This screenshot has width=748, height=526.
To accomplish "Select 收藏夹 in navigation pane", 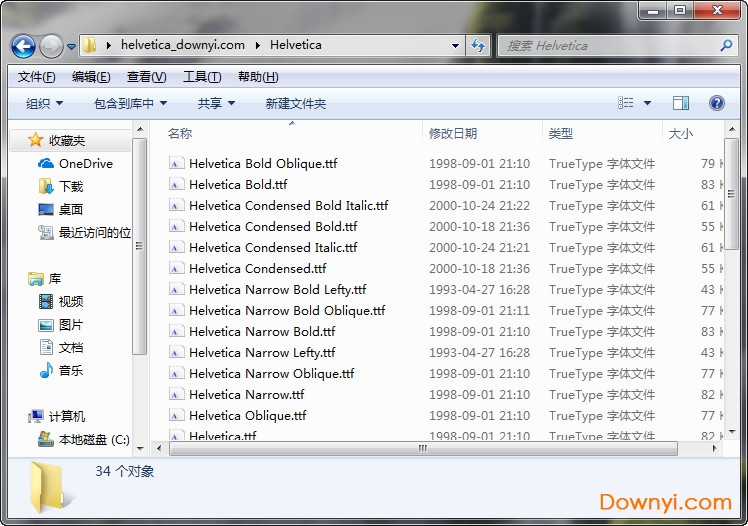I will [66, 141].
